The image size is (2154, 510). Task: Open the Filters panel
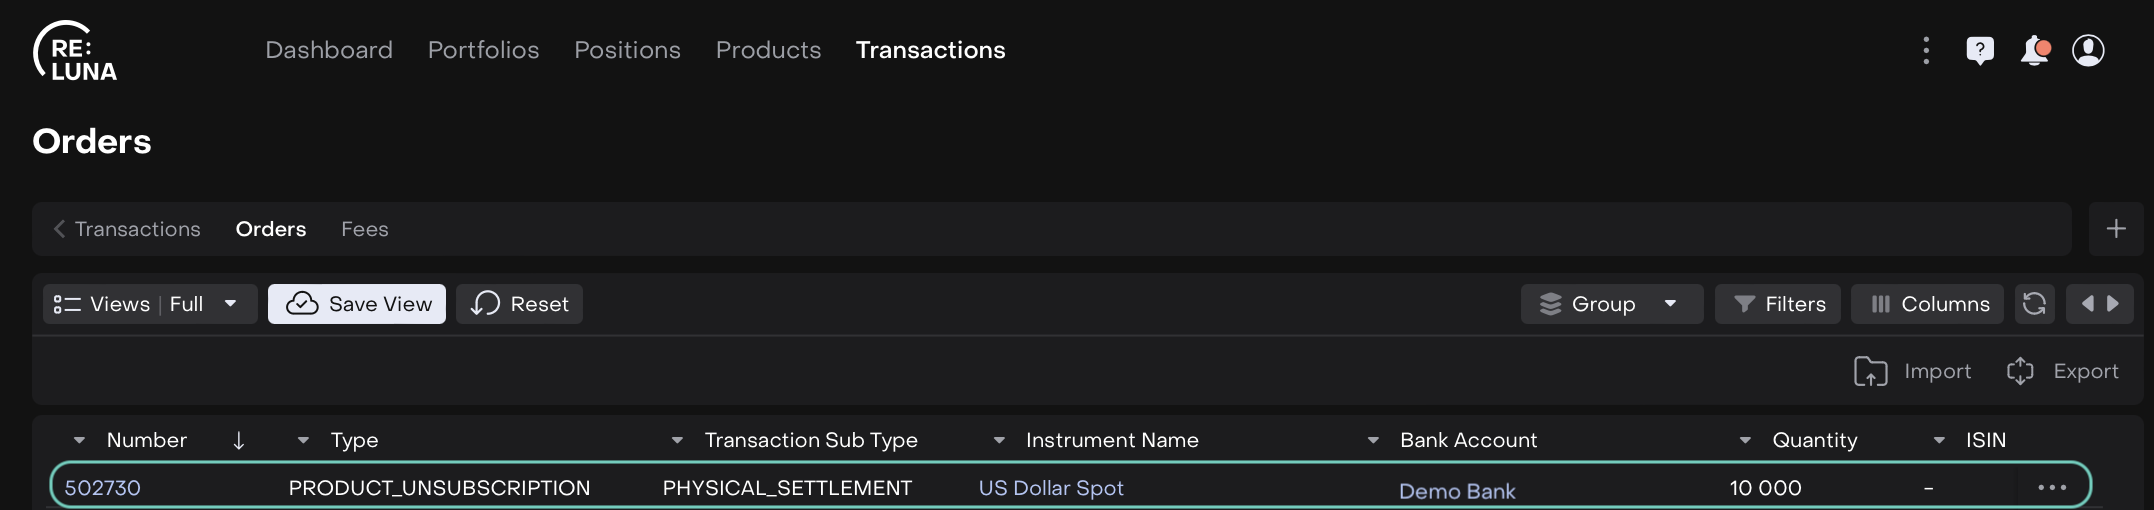(x=1780, y=304)
